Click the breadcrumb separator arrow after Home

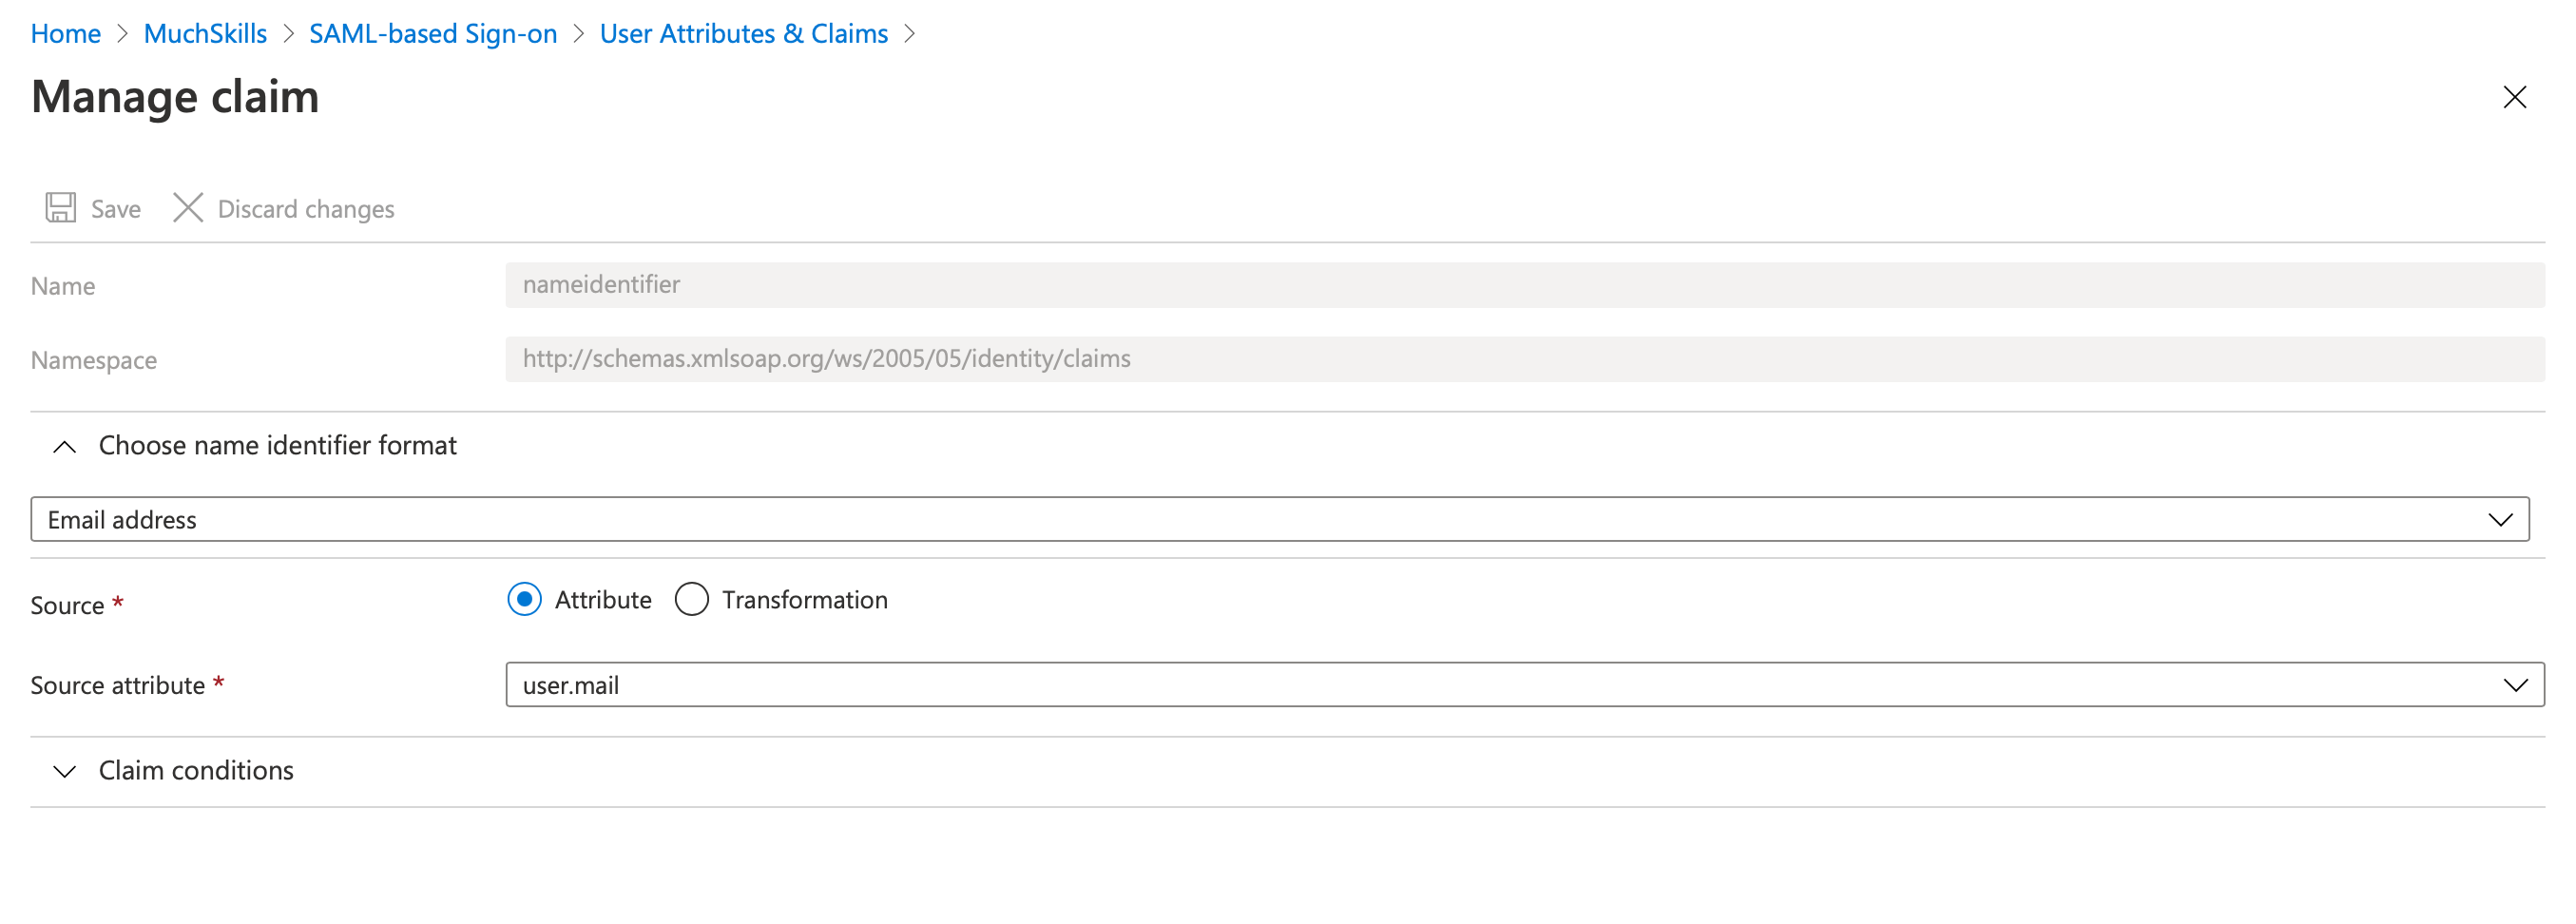pyautogui.click(x=122, y=33)
